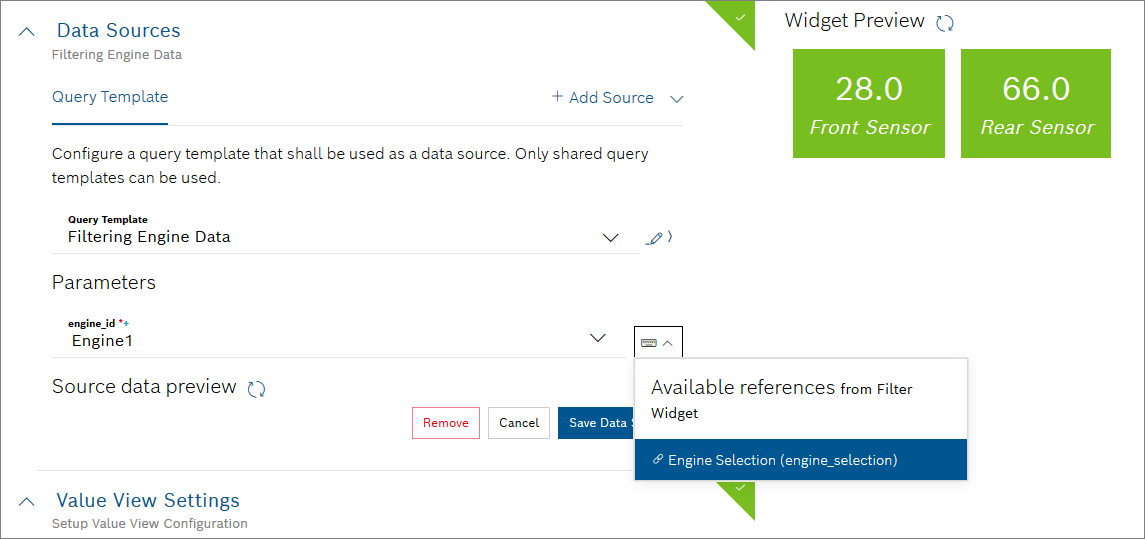This screenshot has width=1145, height=539.
Task: Click the Cancel button
Action: coord(519,423)
